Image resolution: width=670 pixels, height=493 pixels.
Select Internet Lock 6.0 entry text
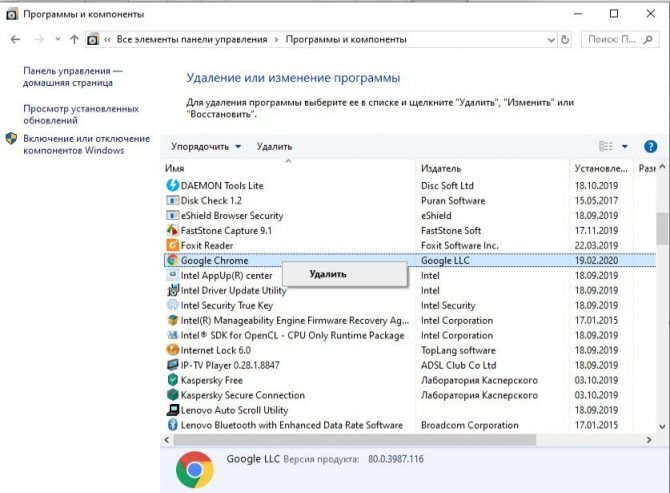click(x=216, y=350)
